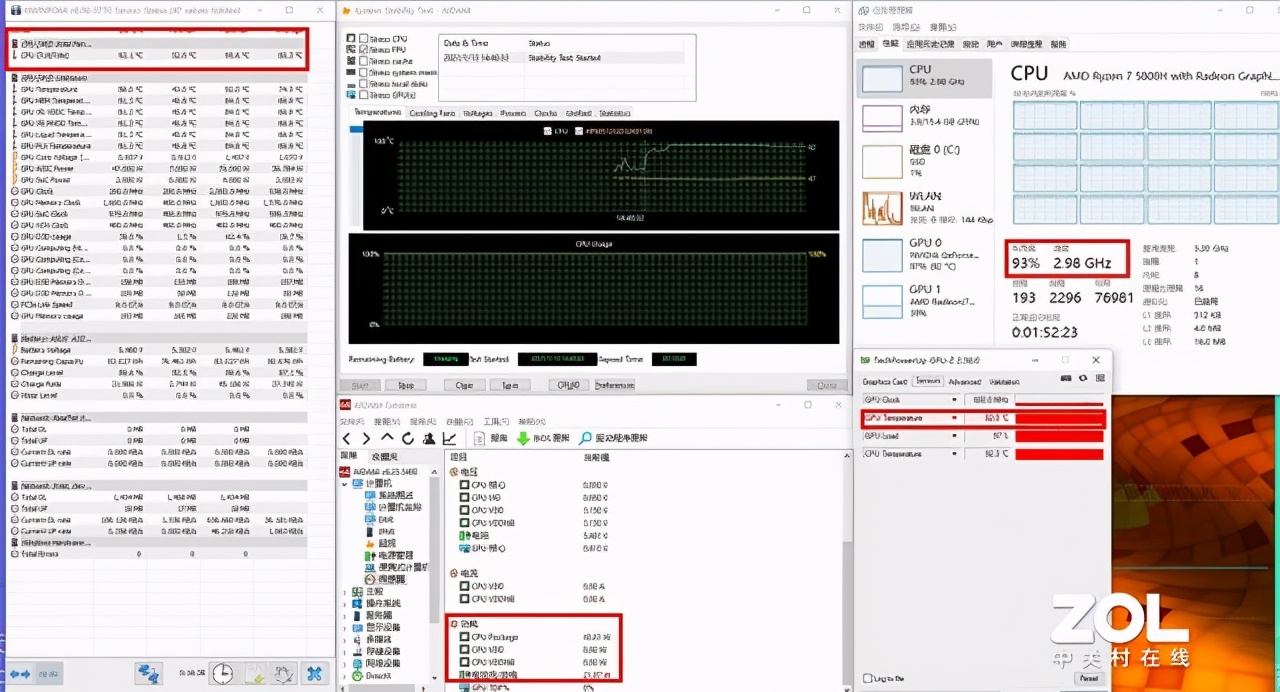1280x692 pixels.
Task: Select Disk 0 (C:) in Task Manager sidebar
Action: [923, 160]
